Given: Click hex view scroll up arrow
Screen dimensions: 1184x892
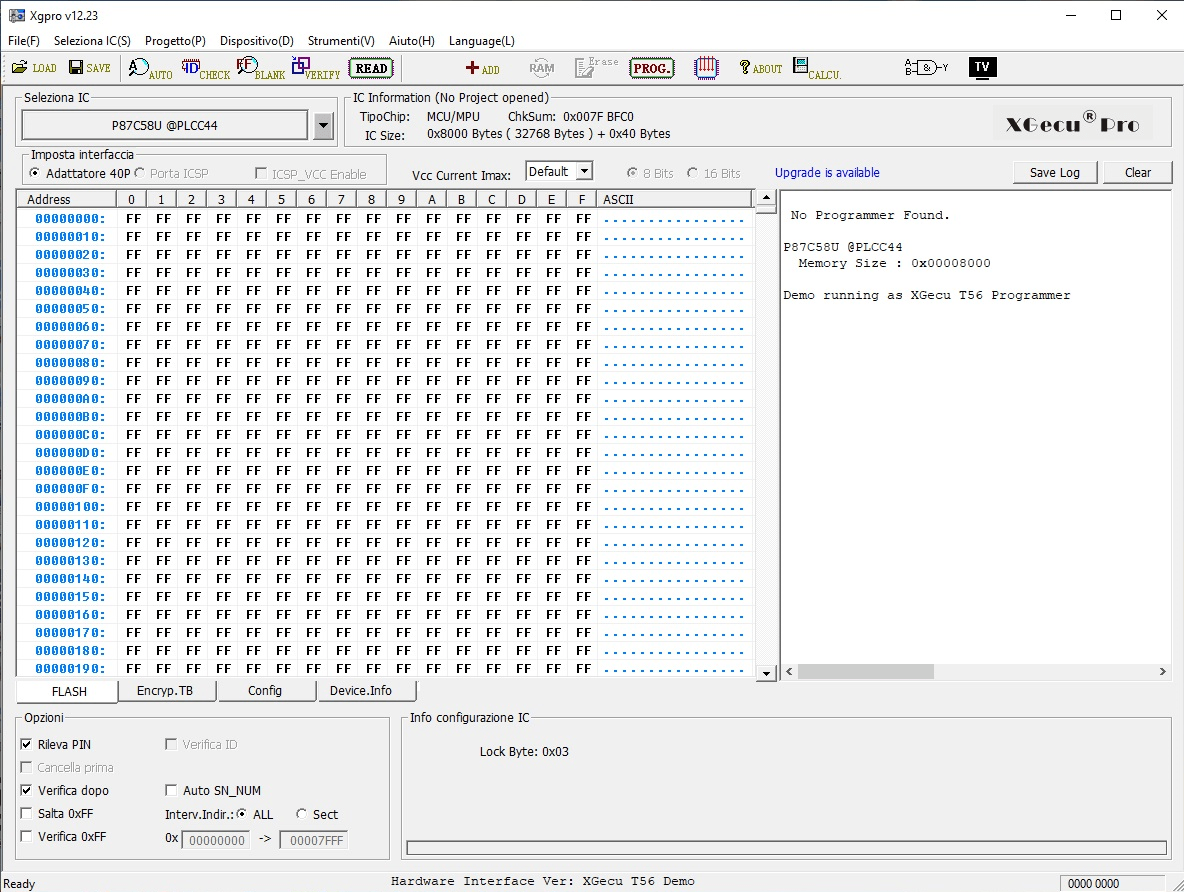Looking at the screenshot, I should point(766,198).
